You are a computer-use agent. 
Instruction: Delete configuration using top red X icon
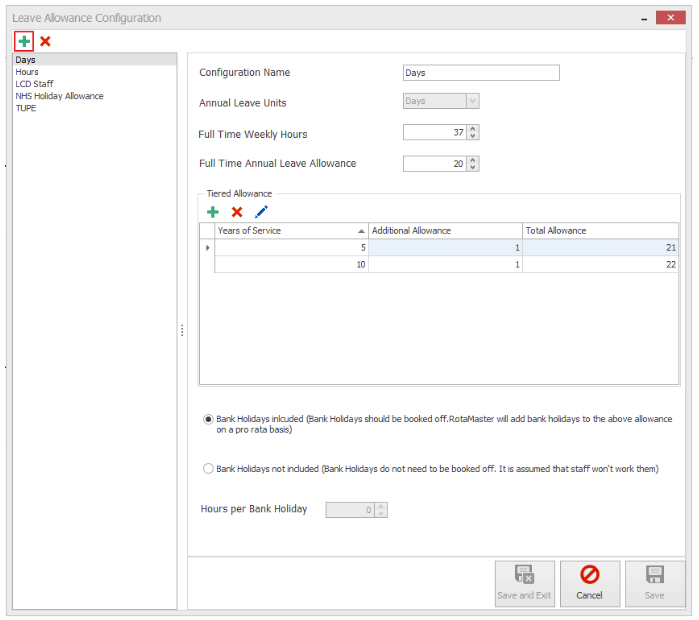click(x=45, y=41)
